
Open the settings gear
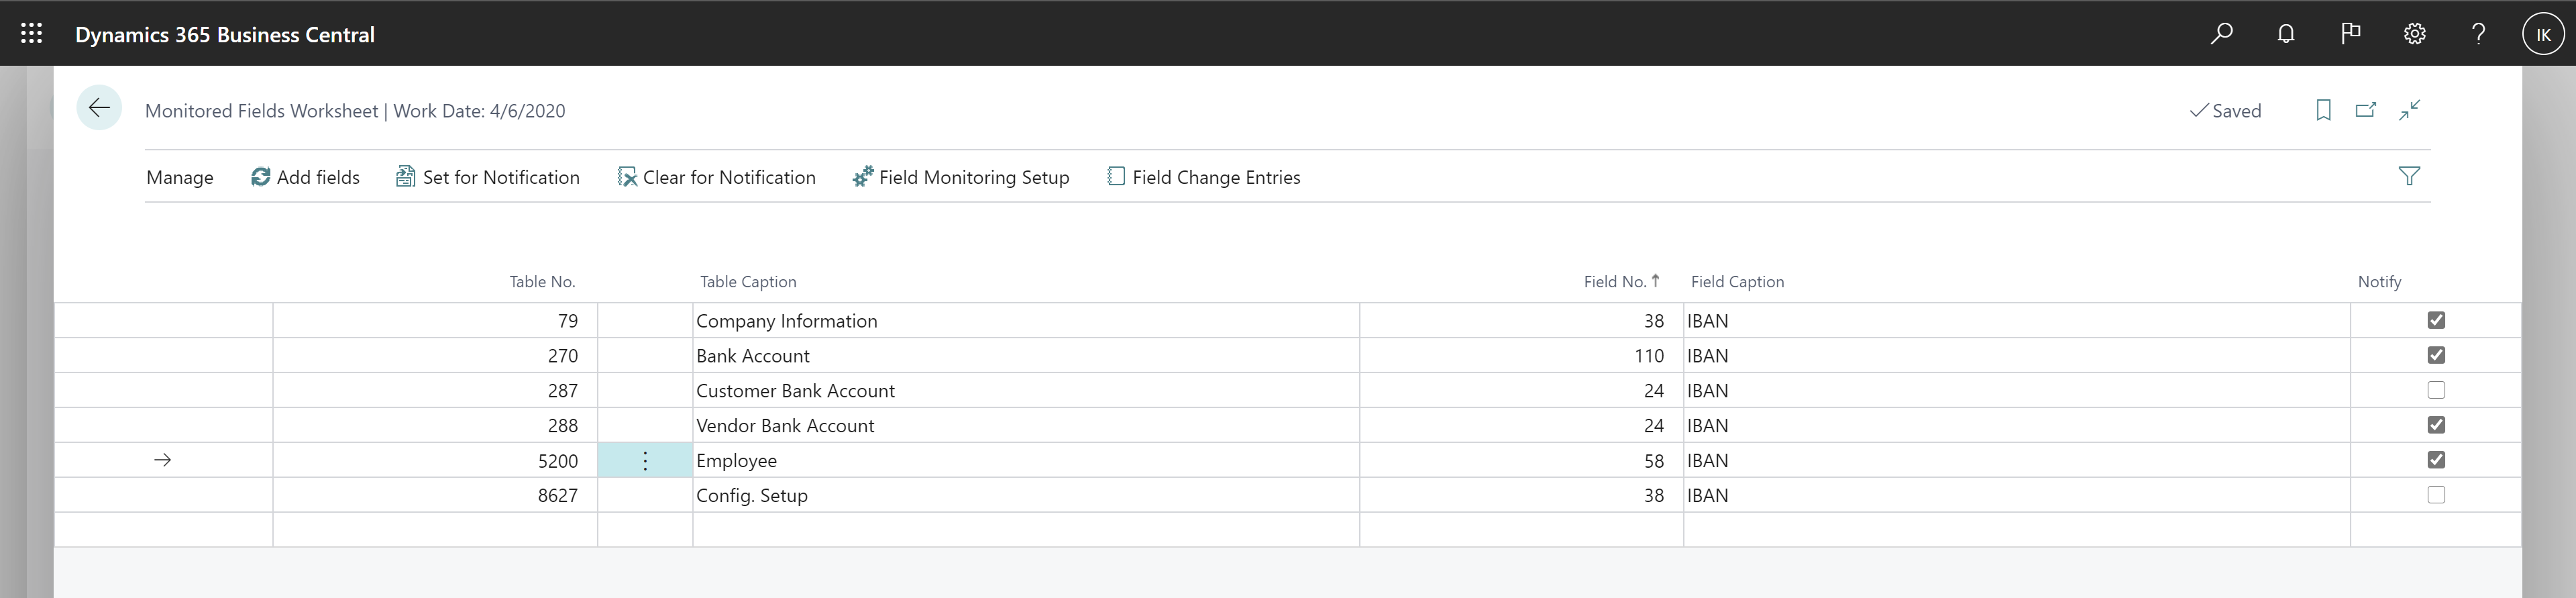[2414, 34]
